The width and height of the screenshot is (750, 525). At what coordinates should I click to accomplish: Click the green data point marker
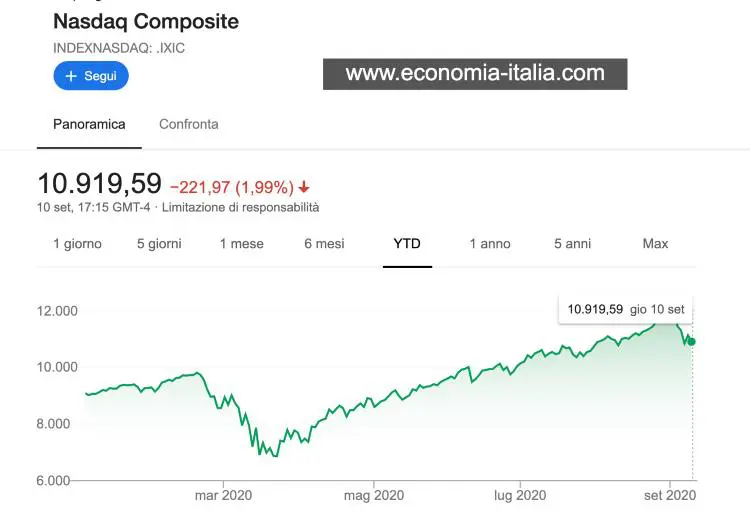[x=691, y=341]
